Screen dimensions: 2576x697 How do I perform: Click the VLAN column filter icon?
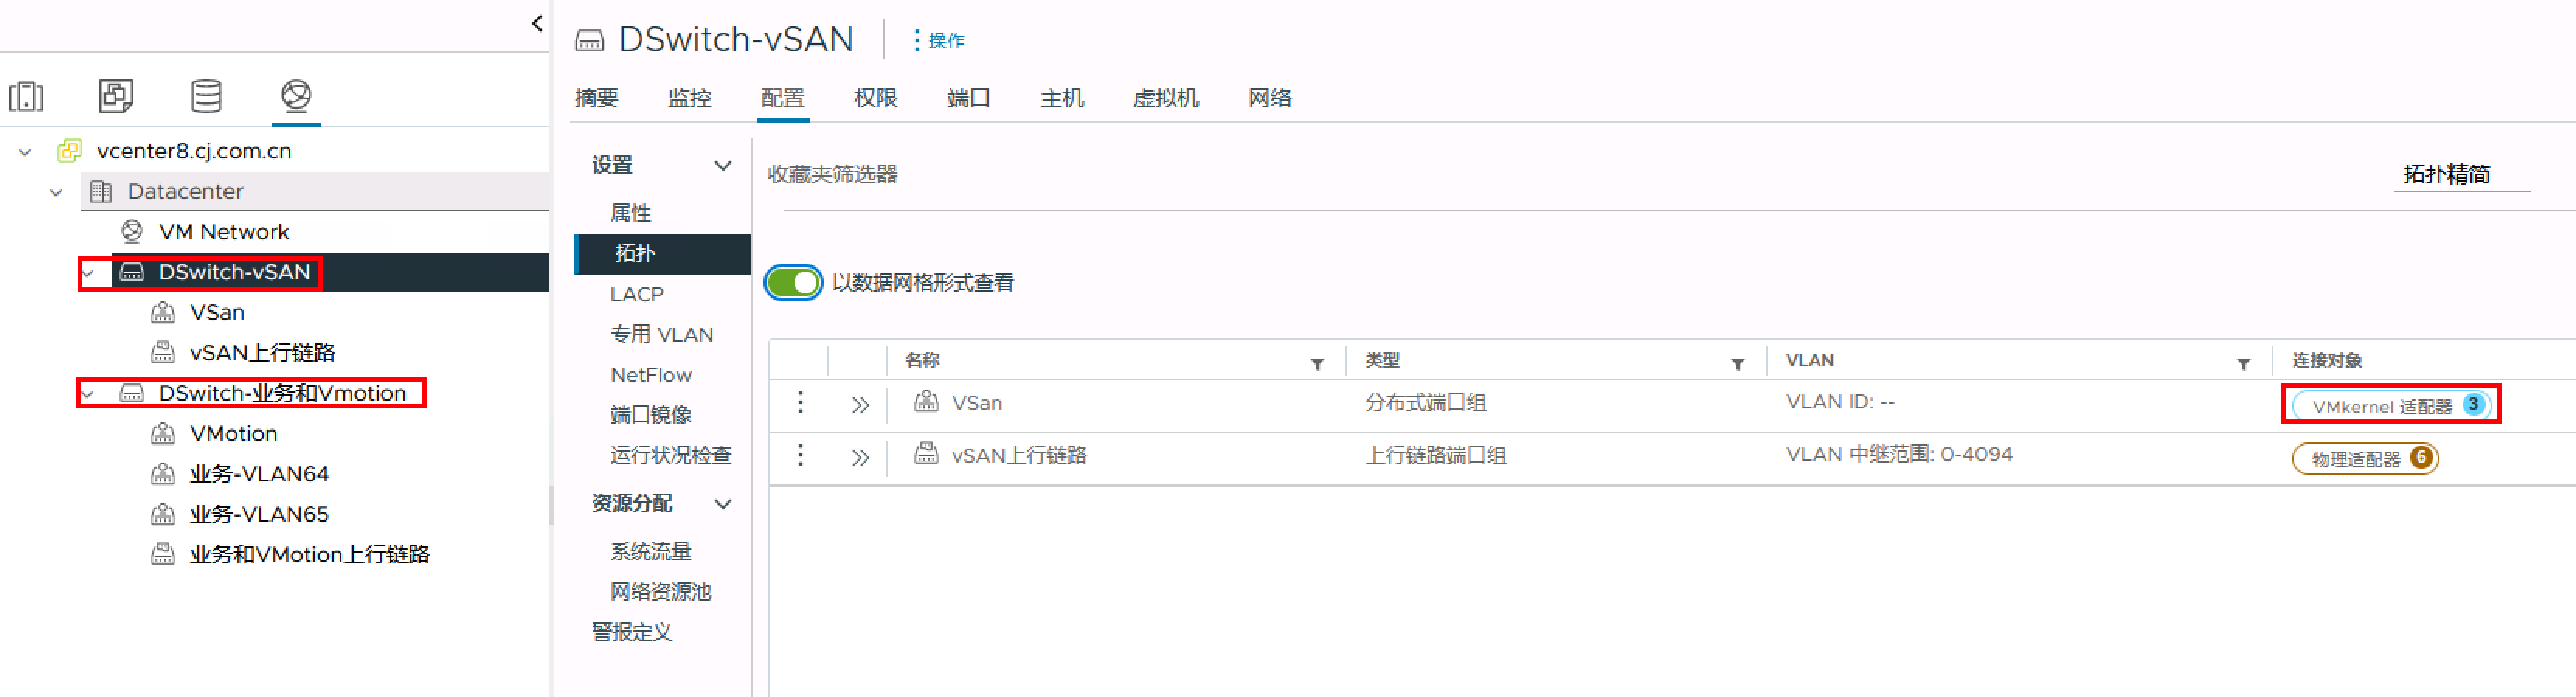[x=2244, y=364]
